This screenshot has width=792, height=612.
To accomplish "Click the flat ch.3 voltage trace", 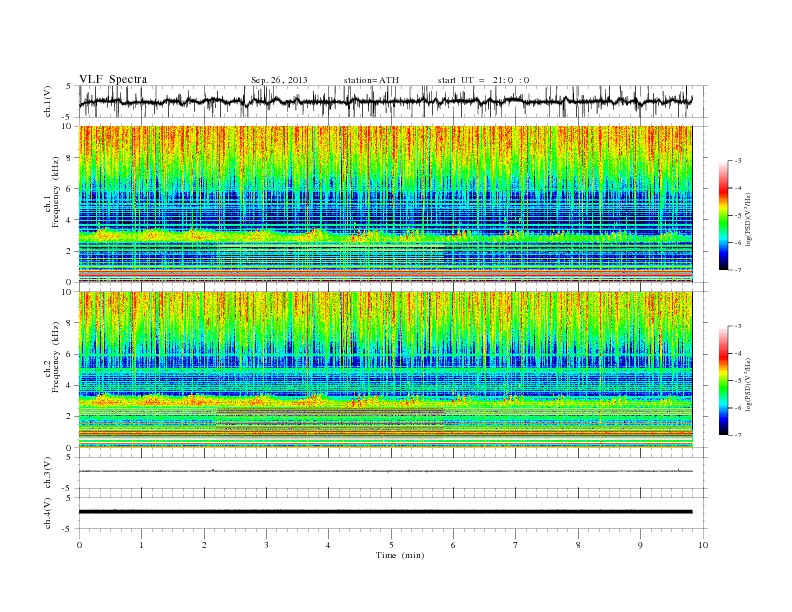I will coord(386,471).
